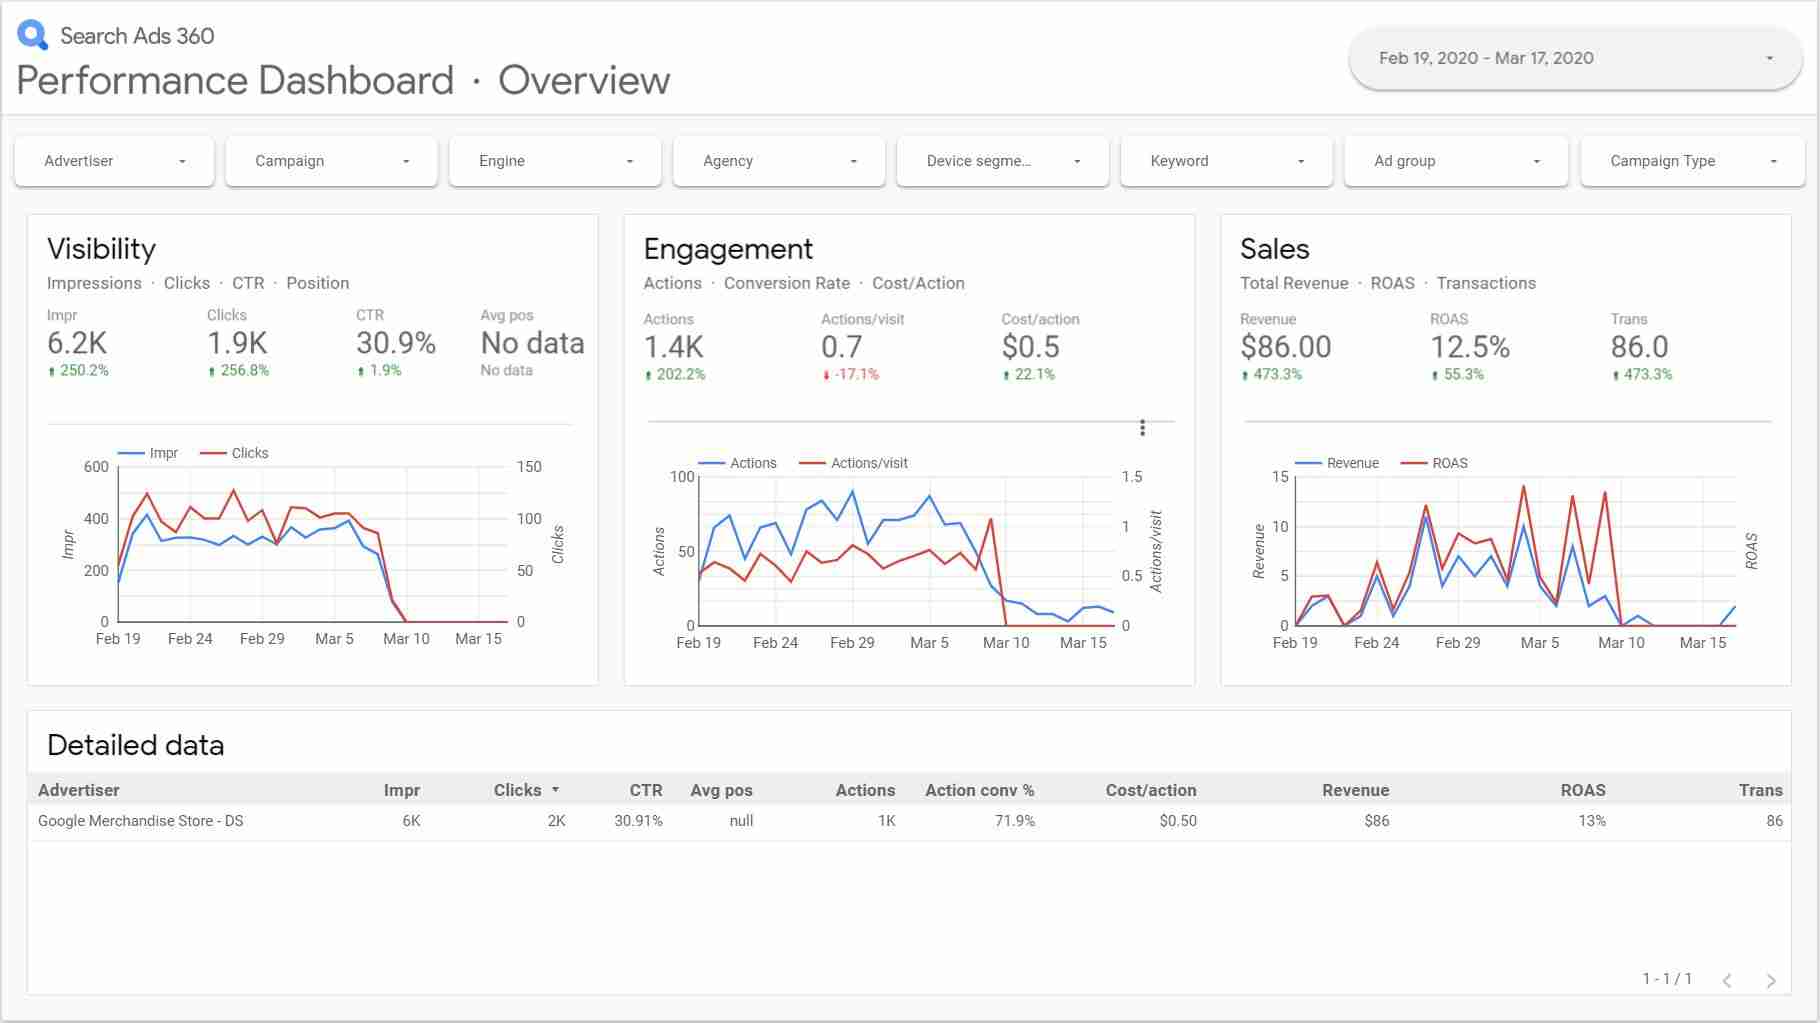Click the Impr legend line in Visibility chart

pyautogui.click(x=131, y=453)
